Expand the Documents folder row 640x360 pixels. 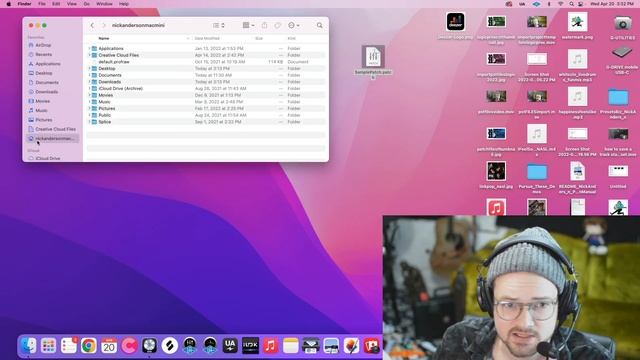[x=89, y=75]
